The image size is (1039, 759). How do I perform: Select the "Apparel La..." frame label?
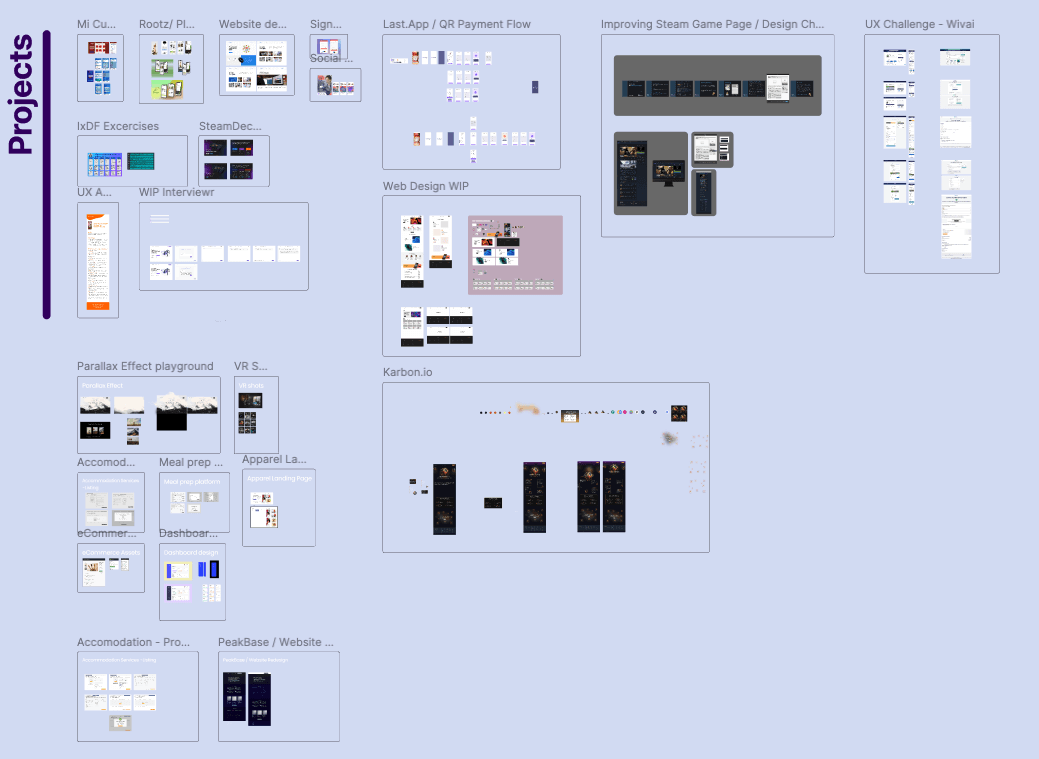[274, 459]
